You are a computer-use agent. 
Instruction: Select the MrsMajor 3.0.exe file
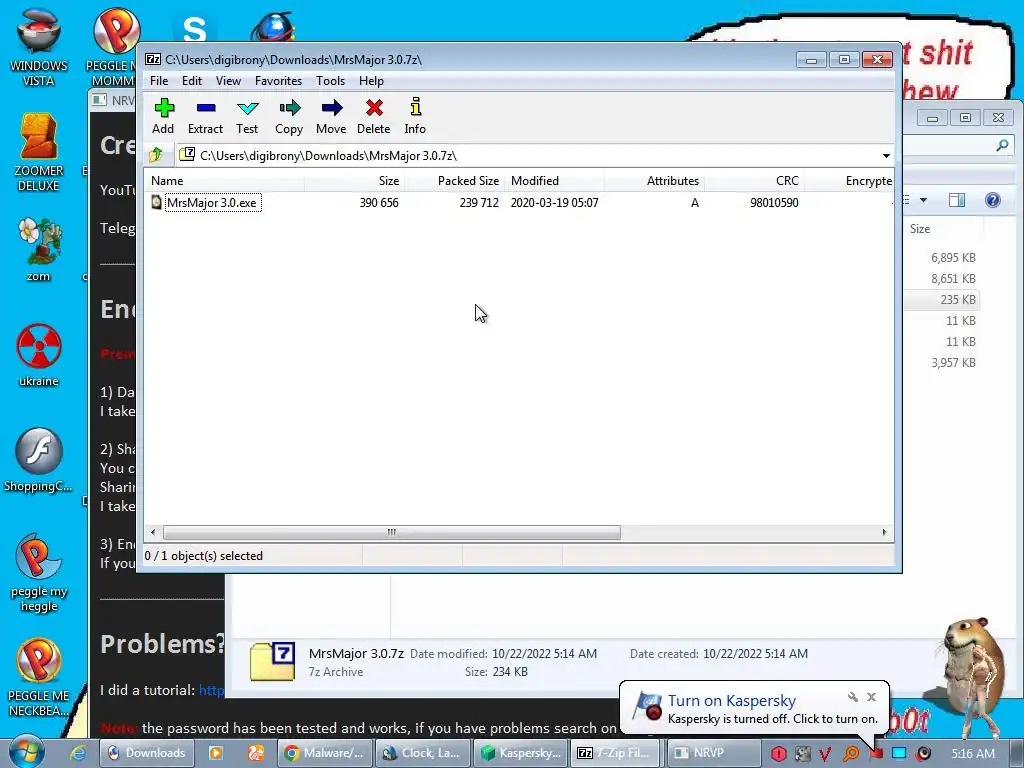coord(213,202)
